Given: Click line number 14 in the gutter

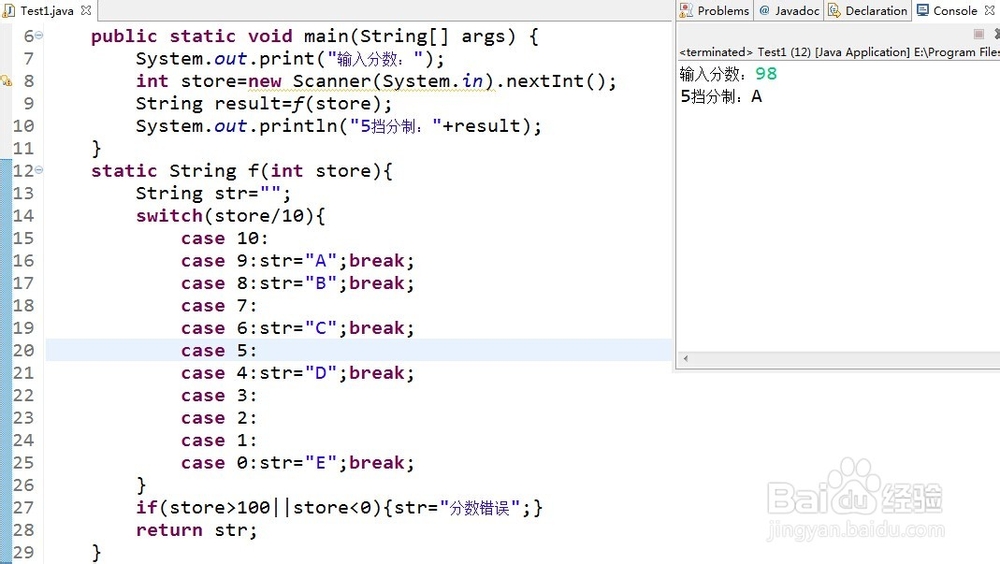Looking at the screenshot, I should 24,216.
